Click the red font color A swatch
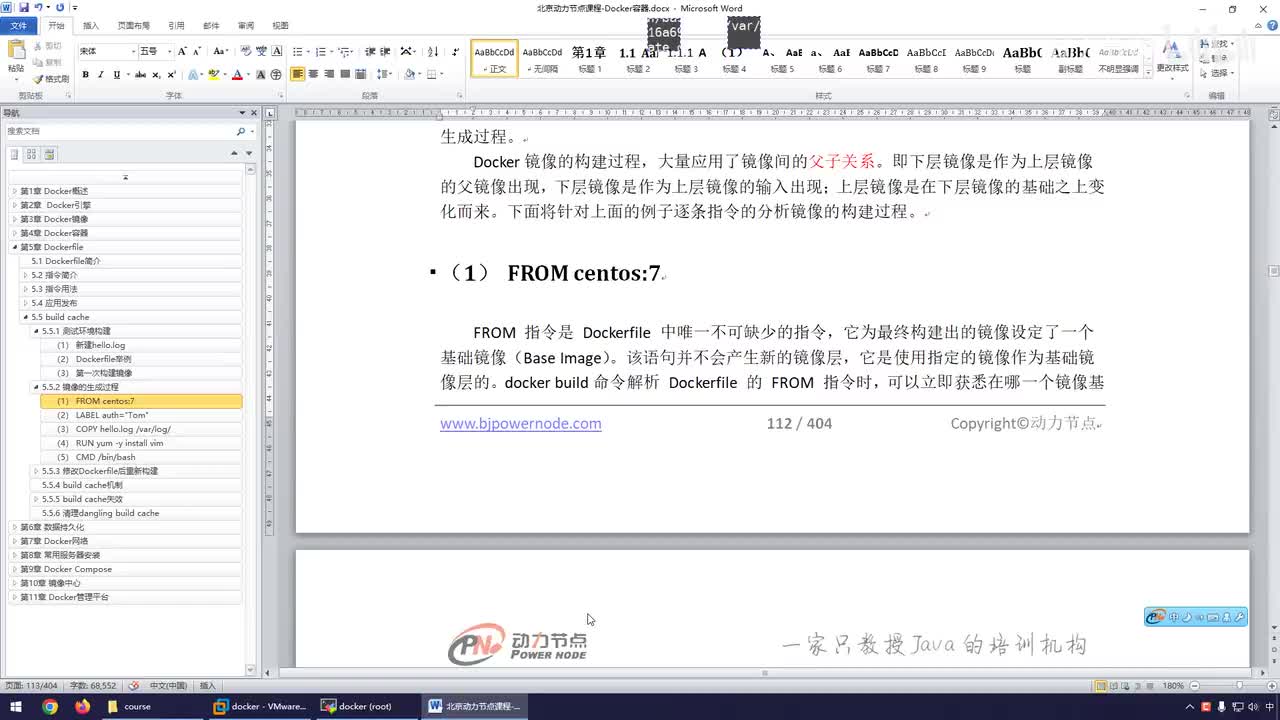Image resolution: width=1280 pixels, height=720 pixels. tap(237, 74)
